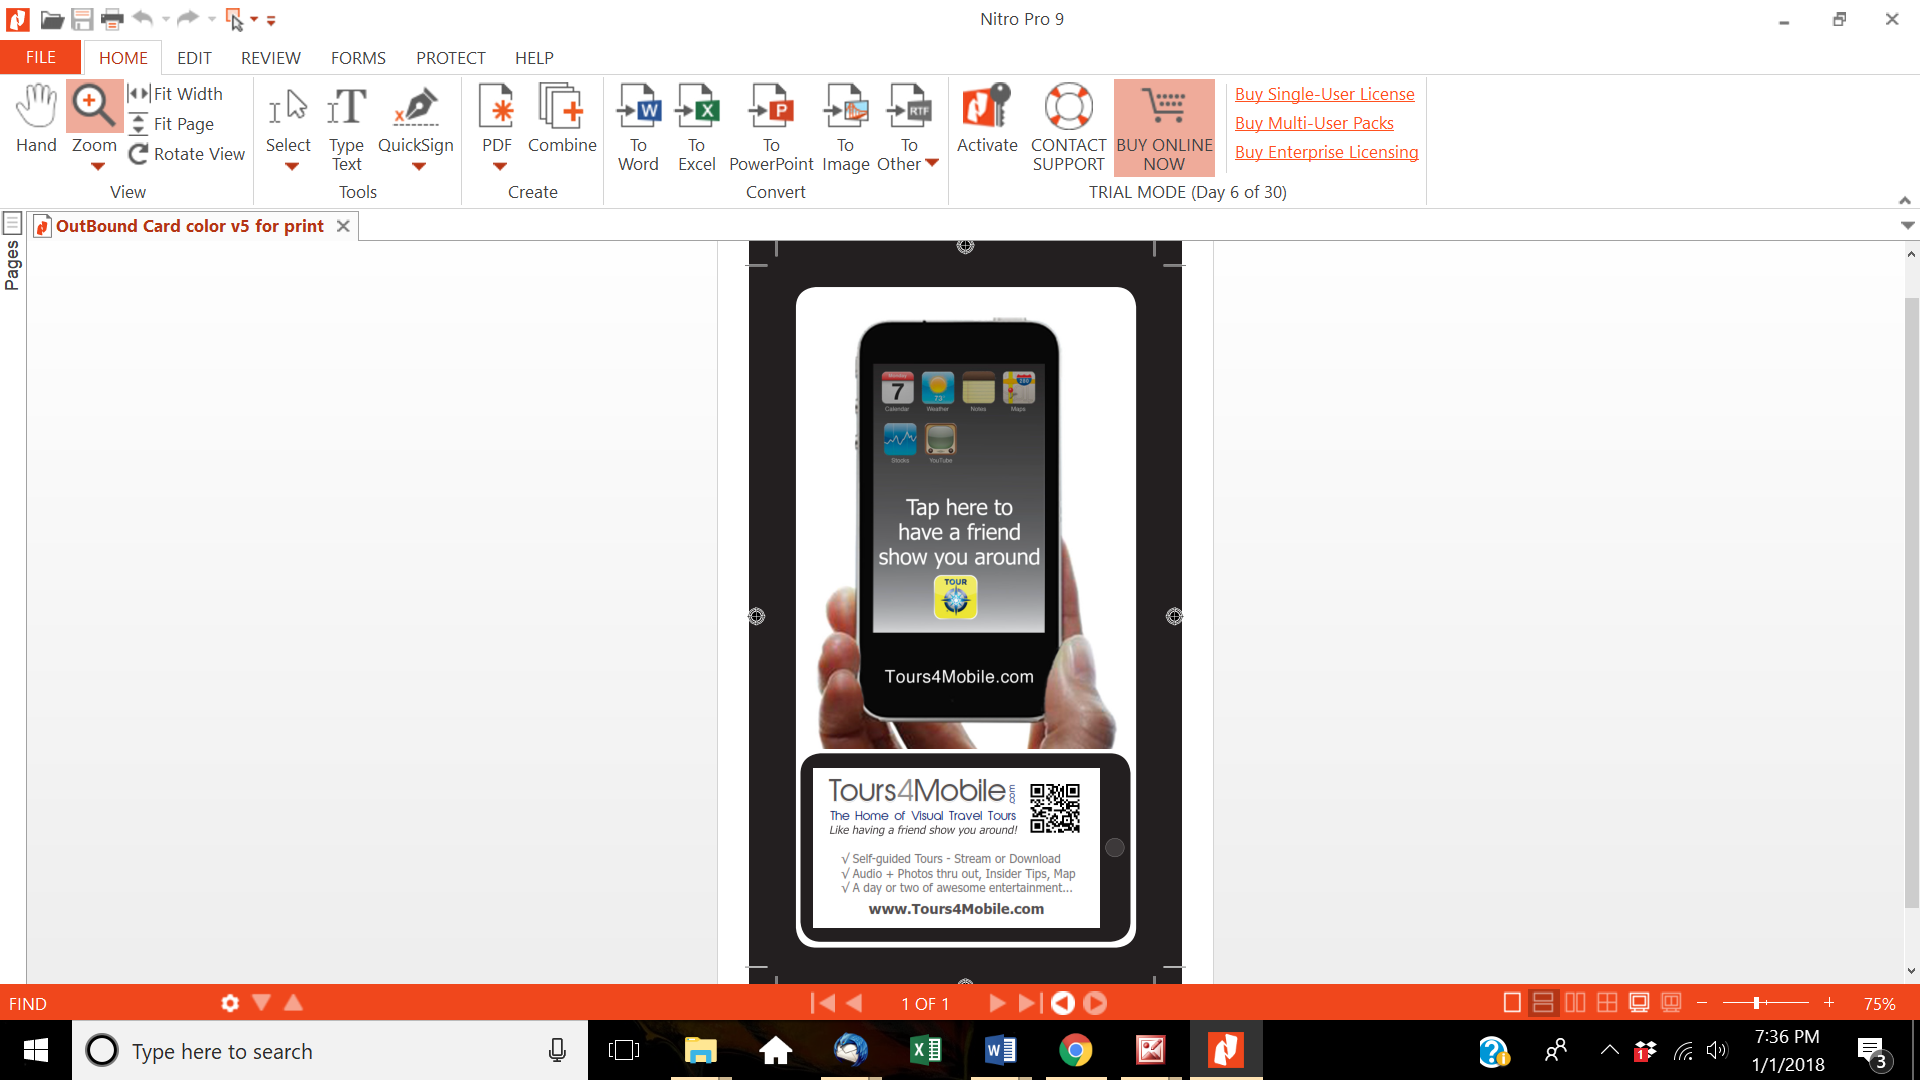This screenshot has width=1920, height=1080.
Task: Convert document To Excel
Action: click(696, 128)
